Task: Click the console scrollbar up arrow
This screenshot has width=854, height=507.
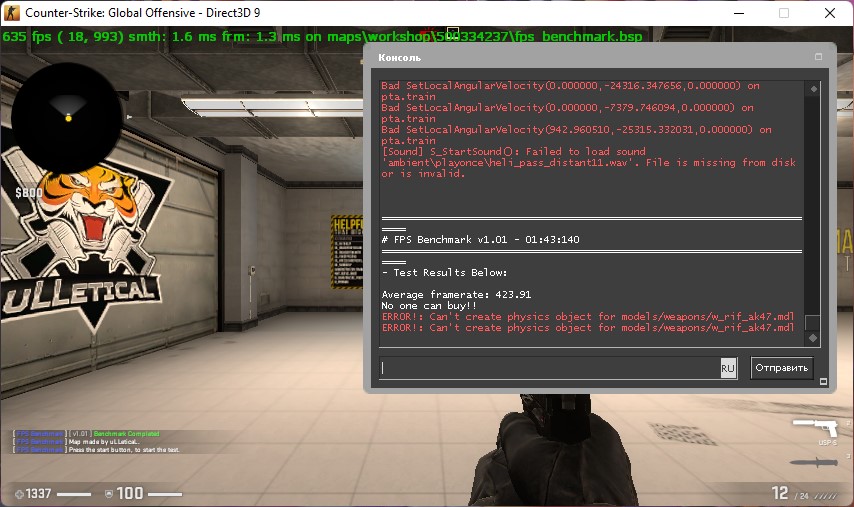Action: tap(813, 89)
